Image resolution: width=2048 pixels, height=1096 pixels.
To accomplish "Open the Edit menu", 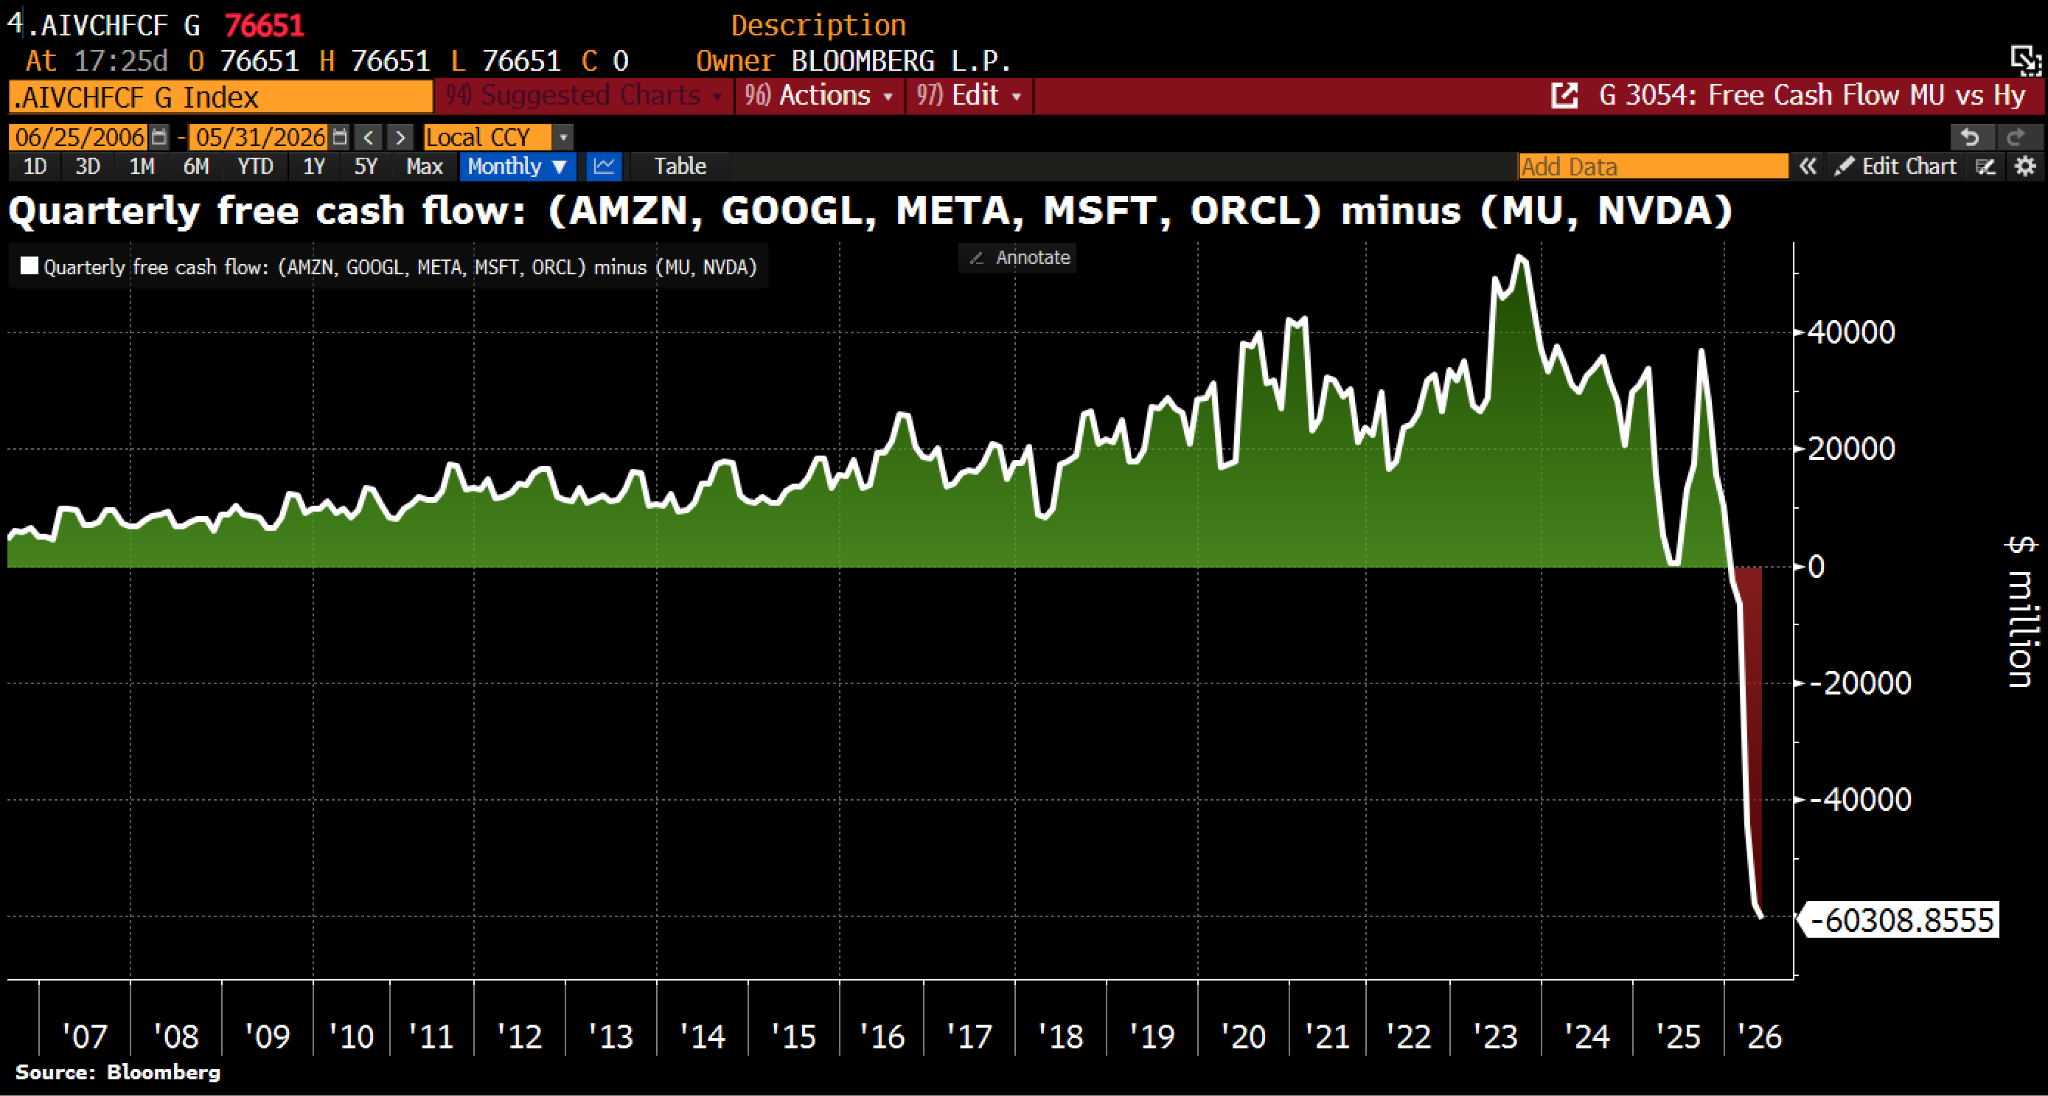I will 969,96.
